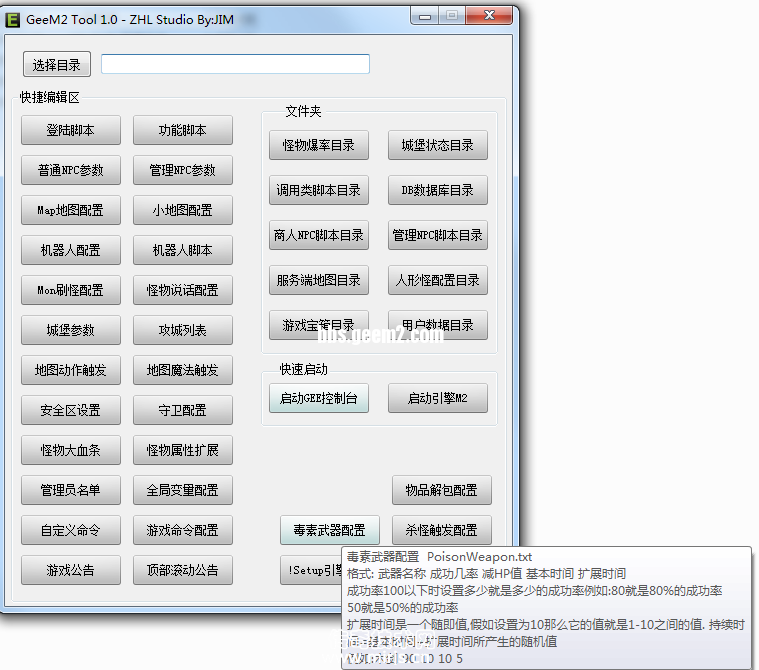
Task: Open 杀怪触发配置
Action: [x=442, y=530]
